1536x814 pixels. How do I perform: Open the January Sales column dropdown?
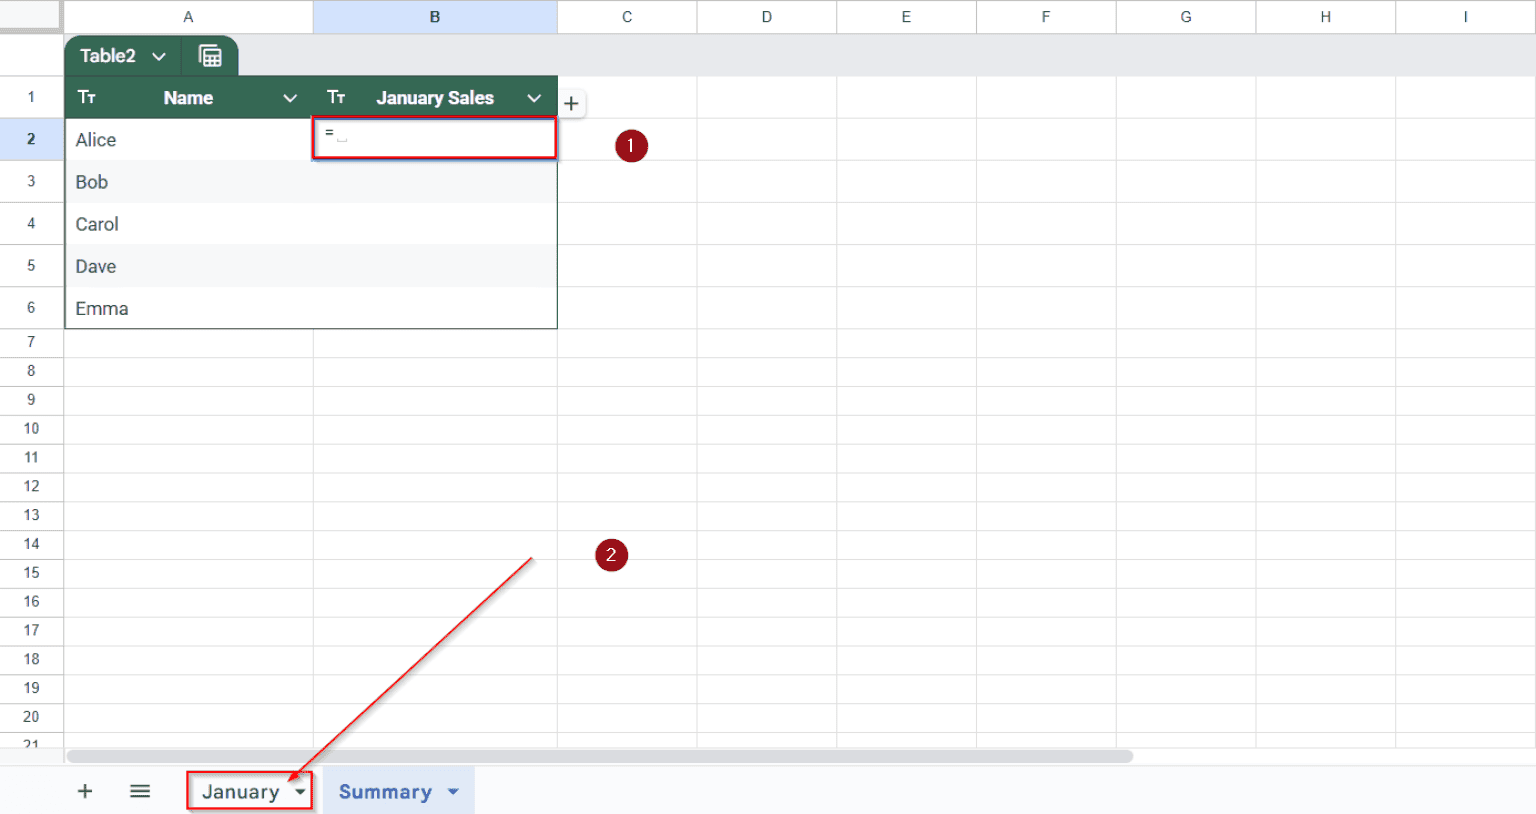point(534,97)
